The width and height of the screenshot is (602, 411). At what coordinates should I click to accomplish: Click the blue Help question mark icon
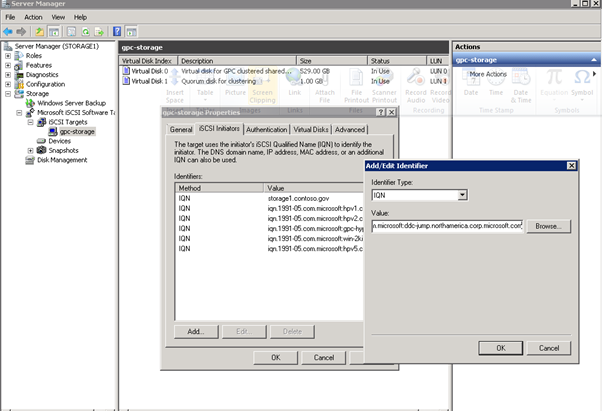[117, 31]
